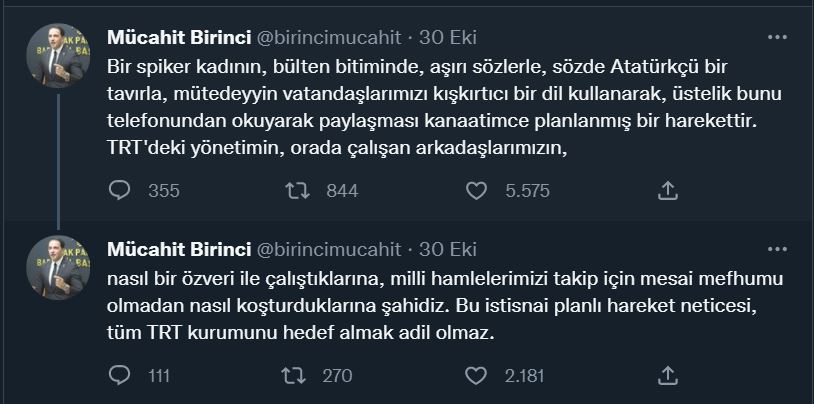Click reply icon on second tweet
Image resolution: width=814 pixels, height=404 pixels.
118,376
